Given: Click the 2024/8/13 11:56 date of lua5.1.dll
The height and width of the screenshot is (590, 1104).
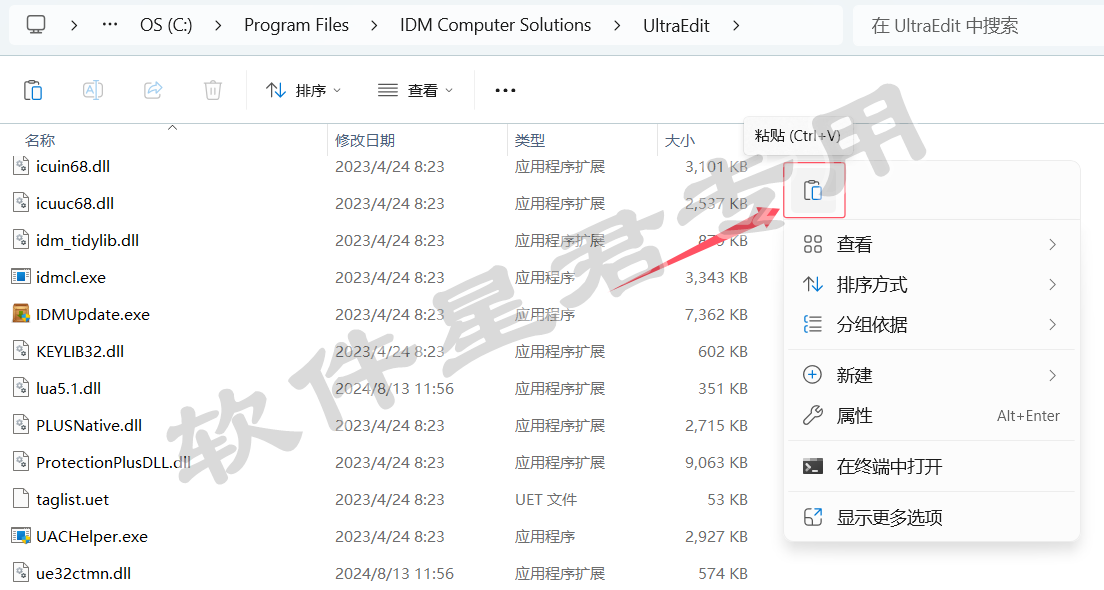Looking at the screenshot, I should [394, 388].
